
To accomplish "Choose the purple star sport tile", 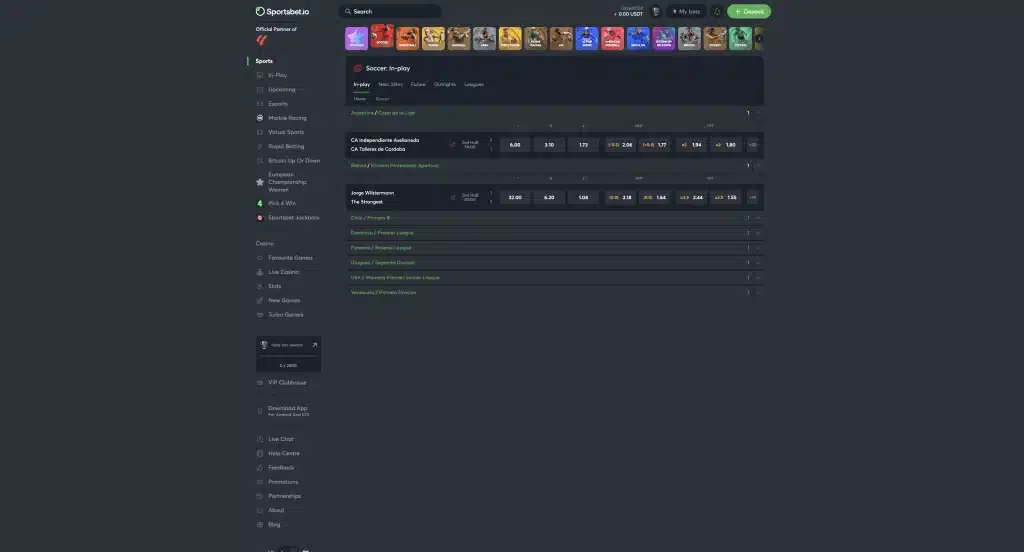I will 356,38.
